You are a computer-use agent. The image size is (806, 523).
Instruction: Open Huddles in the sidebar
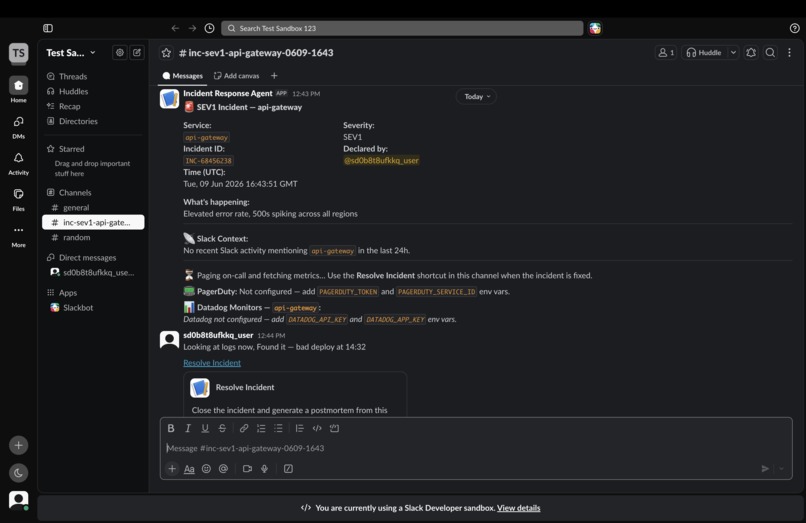pos(74,91)
